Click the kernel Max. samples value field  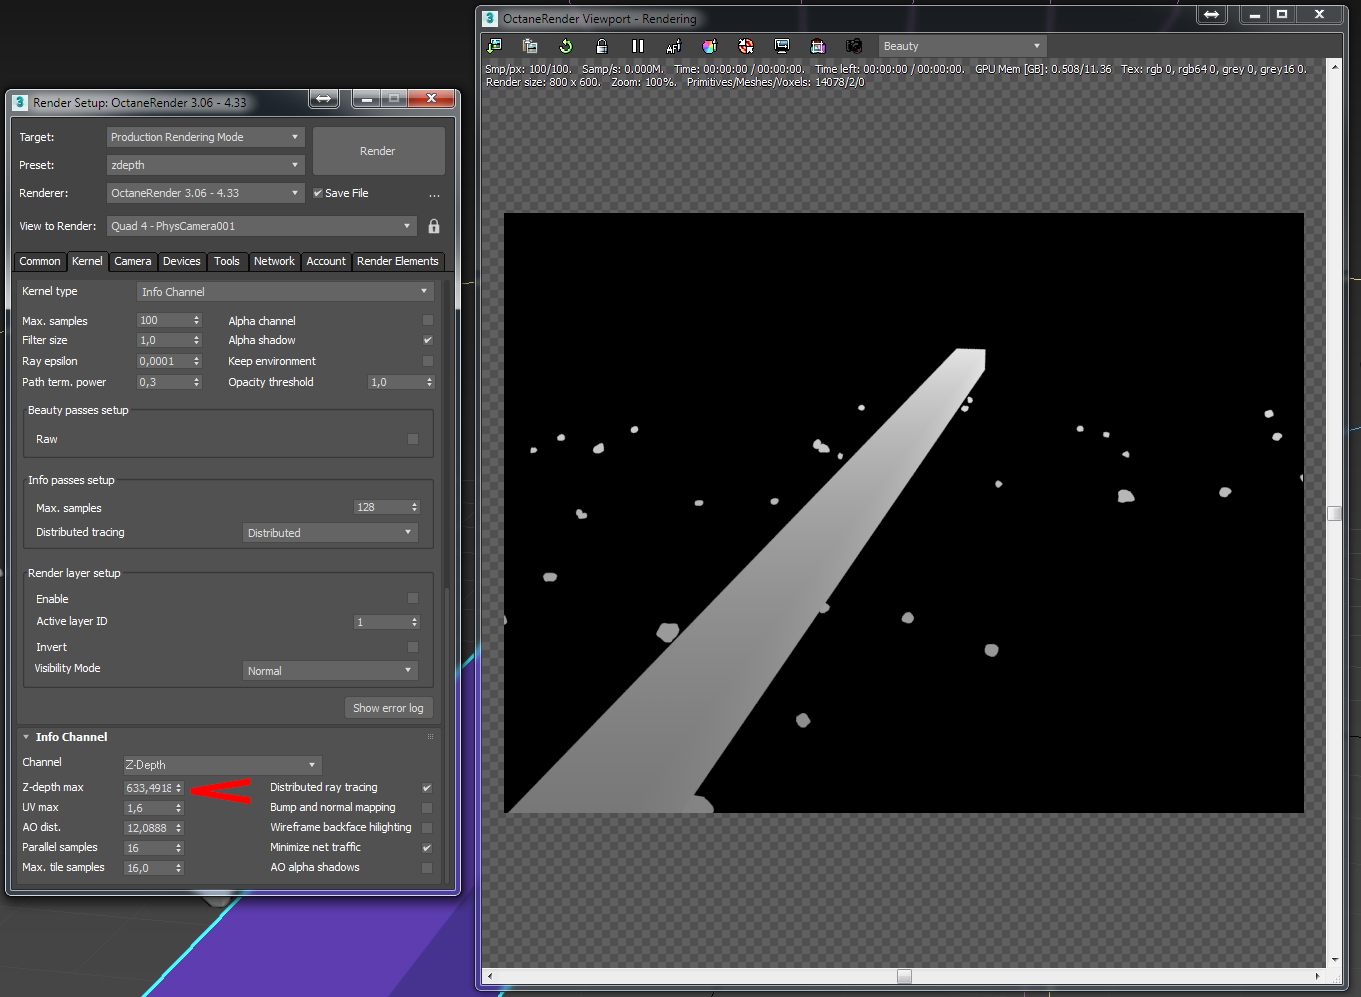(164, 320)
